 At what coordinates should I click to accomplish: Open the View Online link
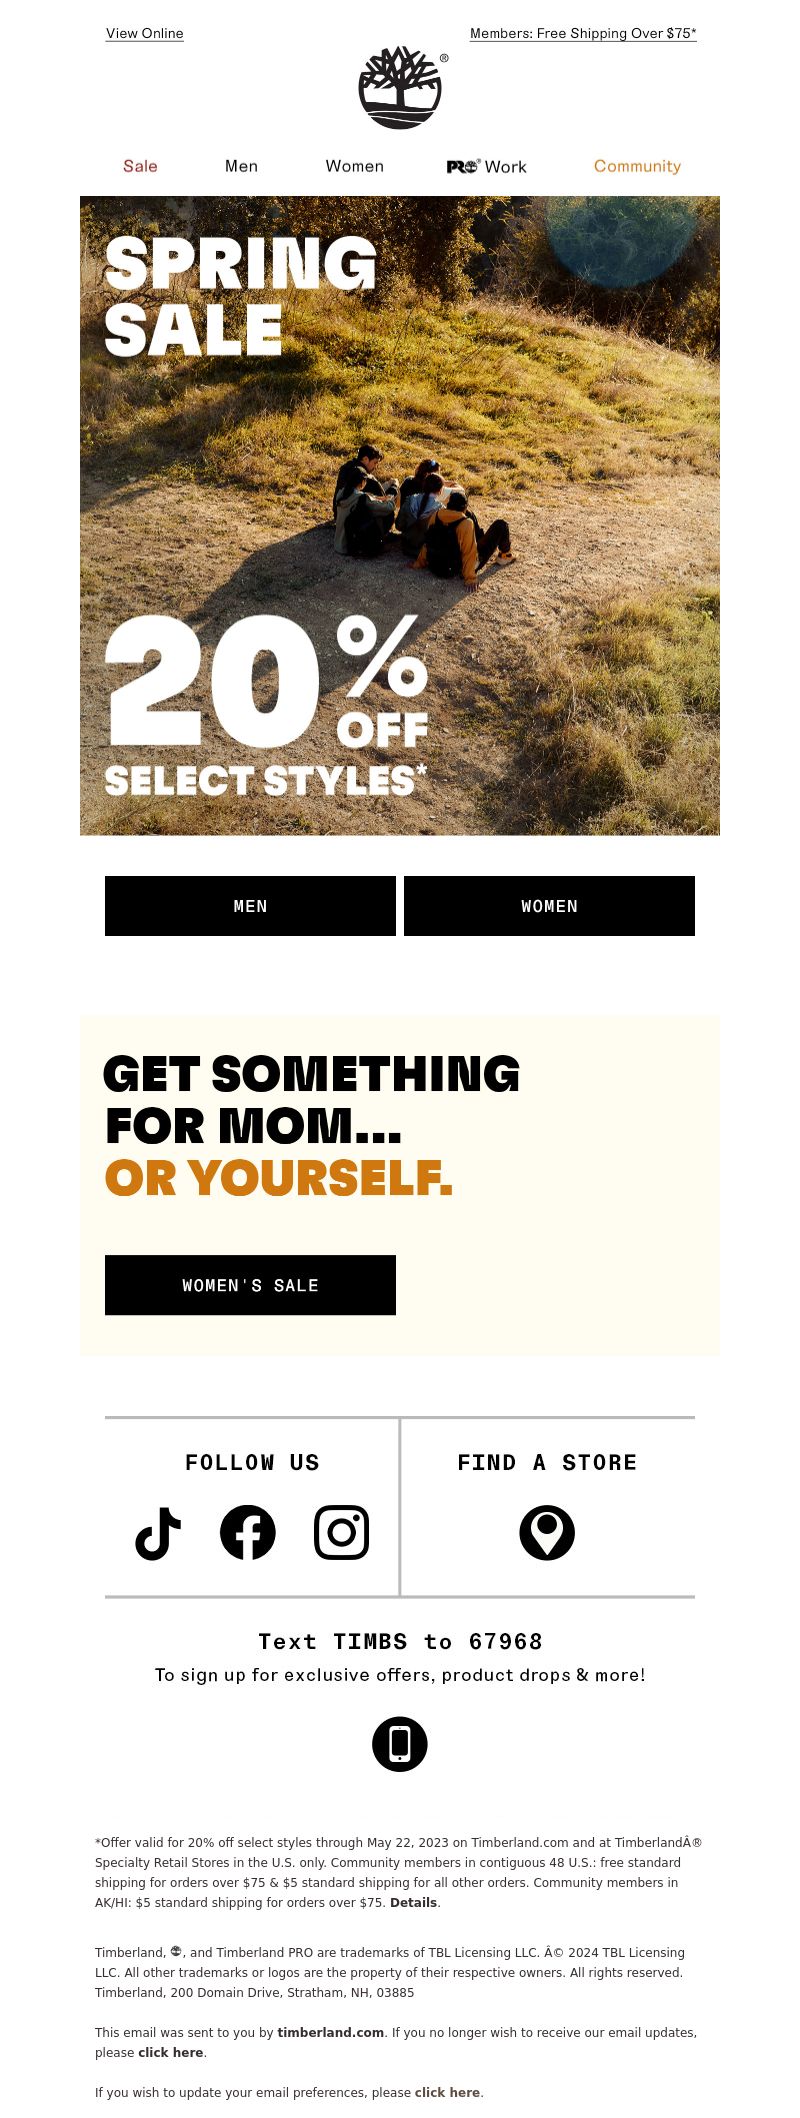click(145, 33)
